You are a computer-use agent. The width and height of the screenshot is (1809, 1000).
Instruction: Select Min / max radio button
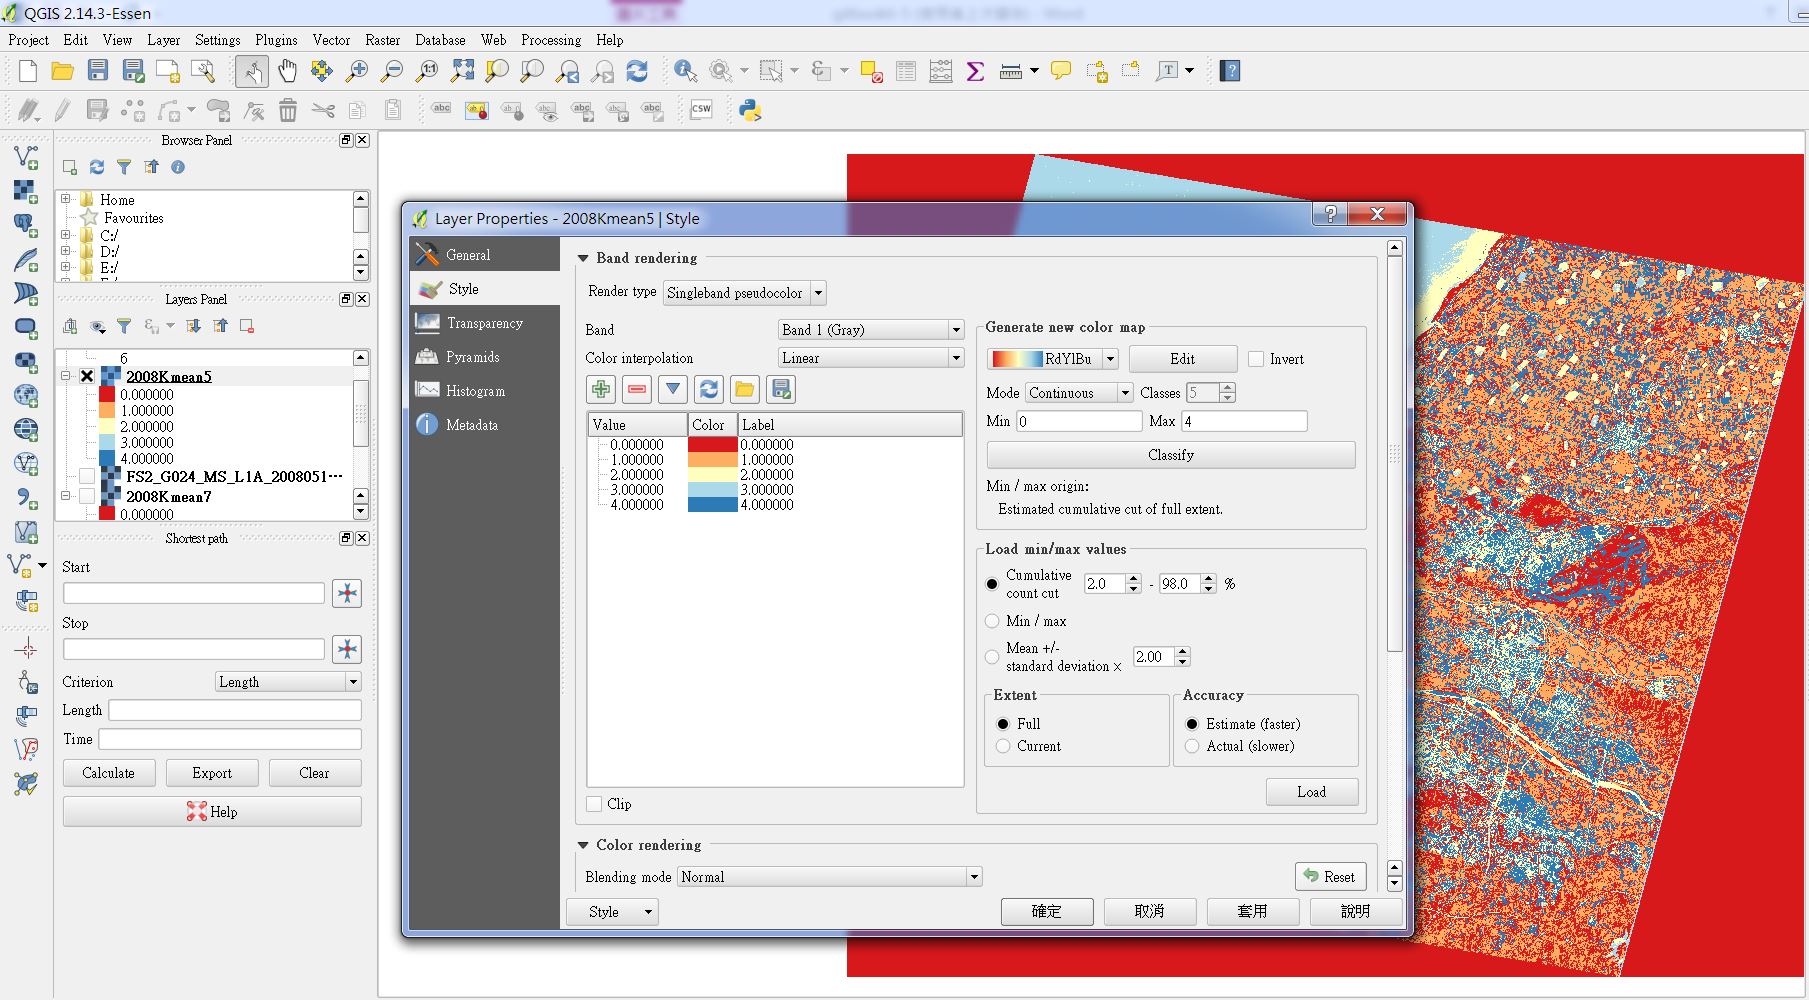(992, 621)
